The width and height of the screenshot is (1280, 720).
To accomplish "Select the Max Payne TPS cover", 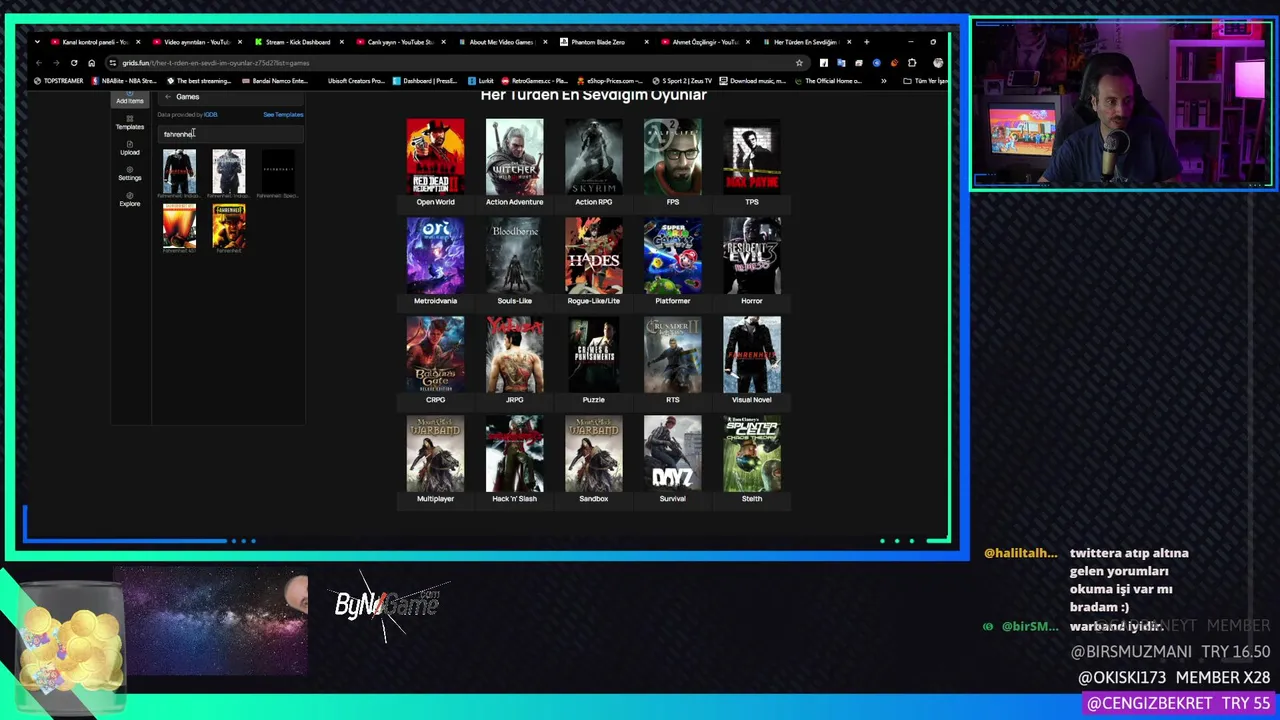I will click(752, 156).
